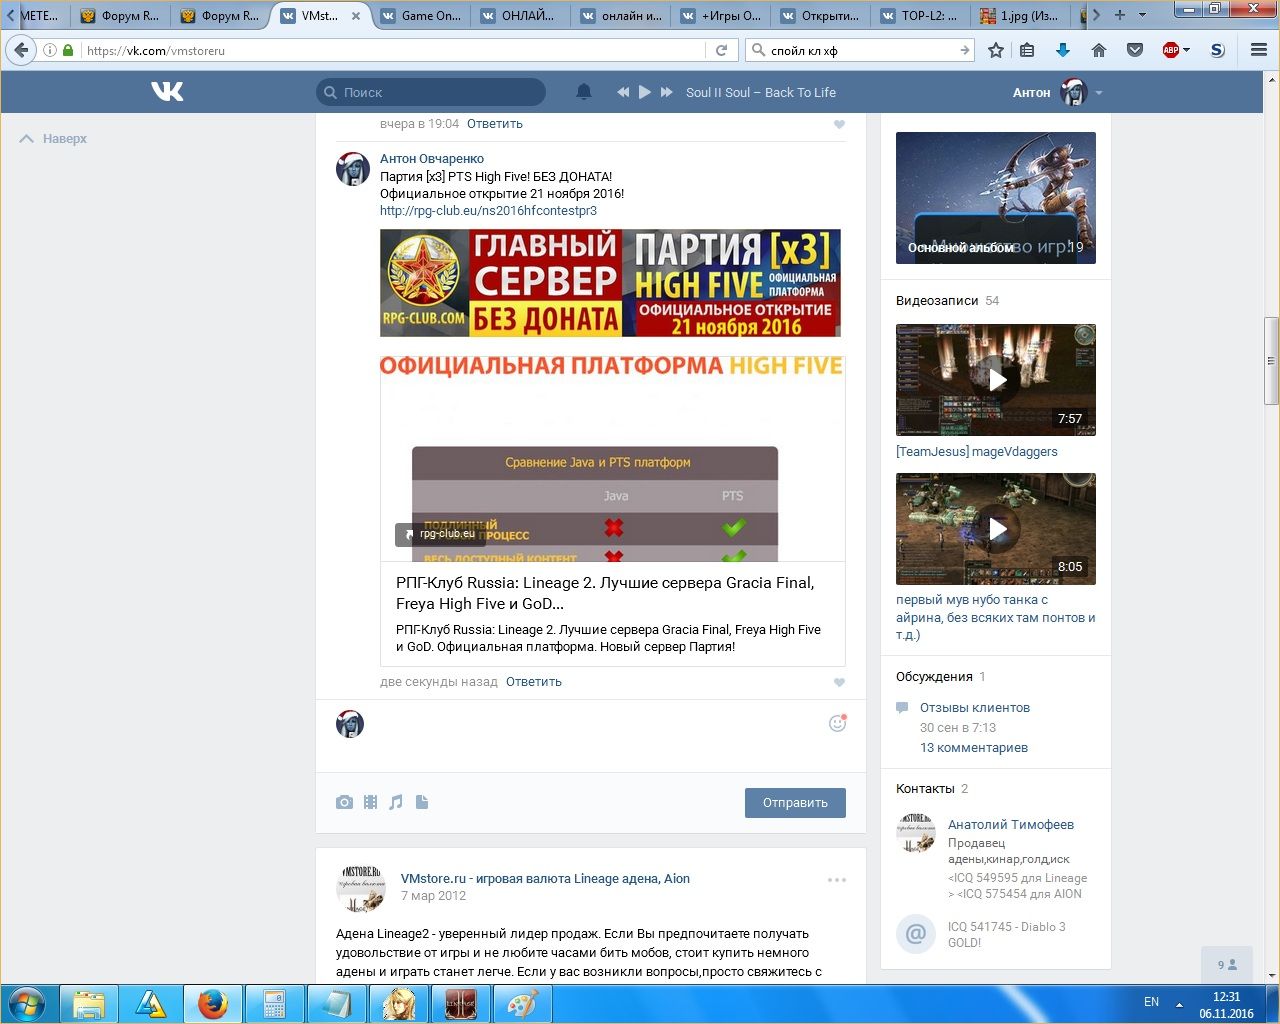Switch to the Game On... browser tab

tap(420, 16)
